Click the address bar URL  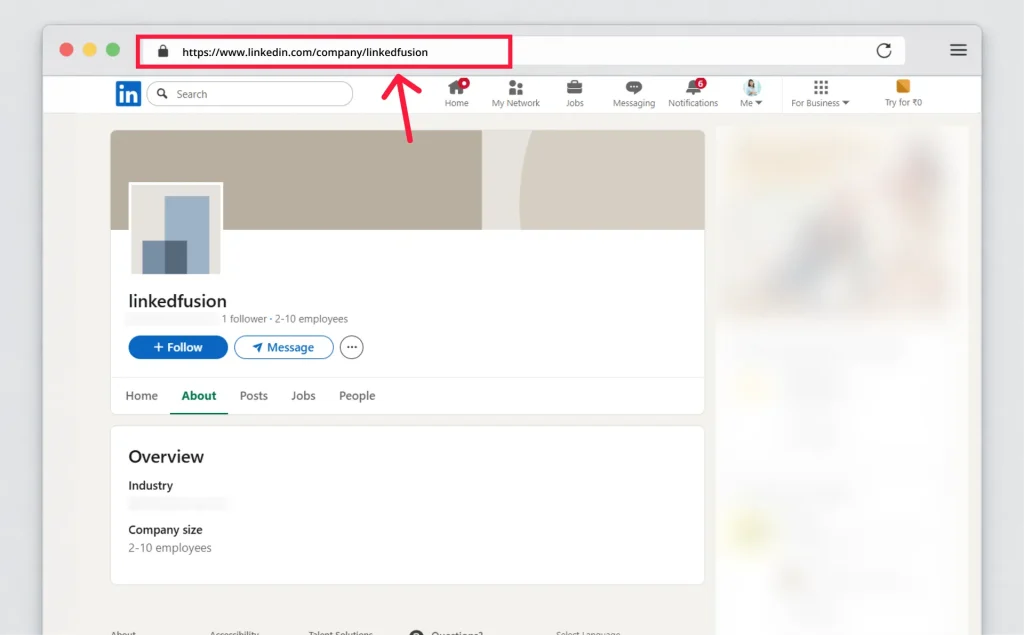click(x=304, y=52)
